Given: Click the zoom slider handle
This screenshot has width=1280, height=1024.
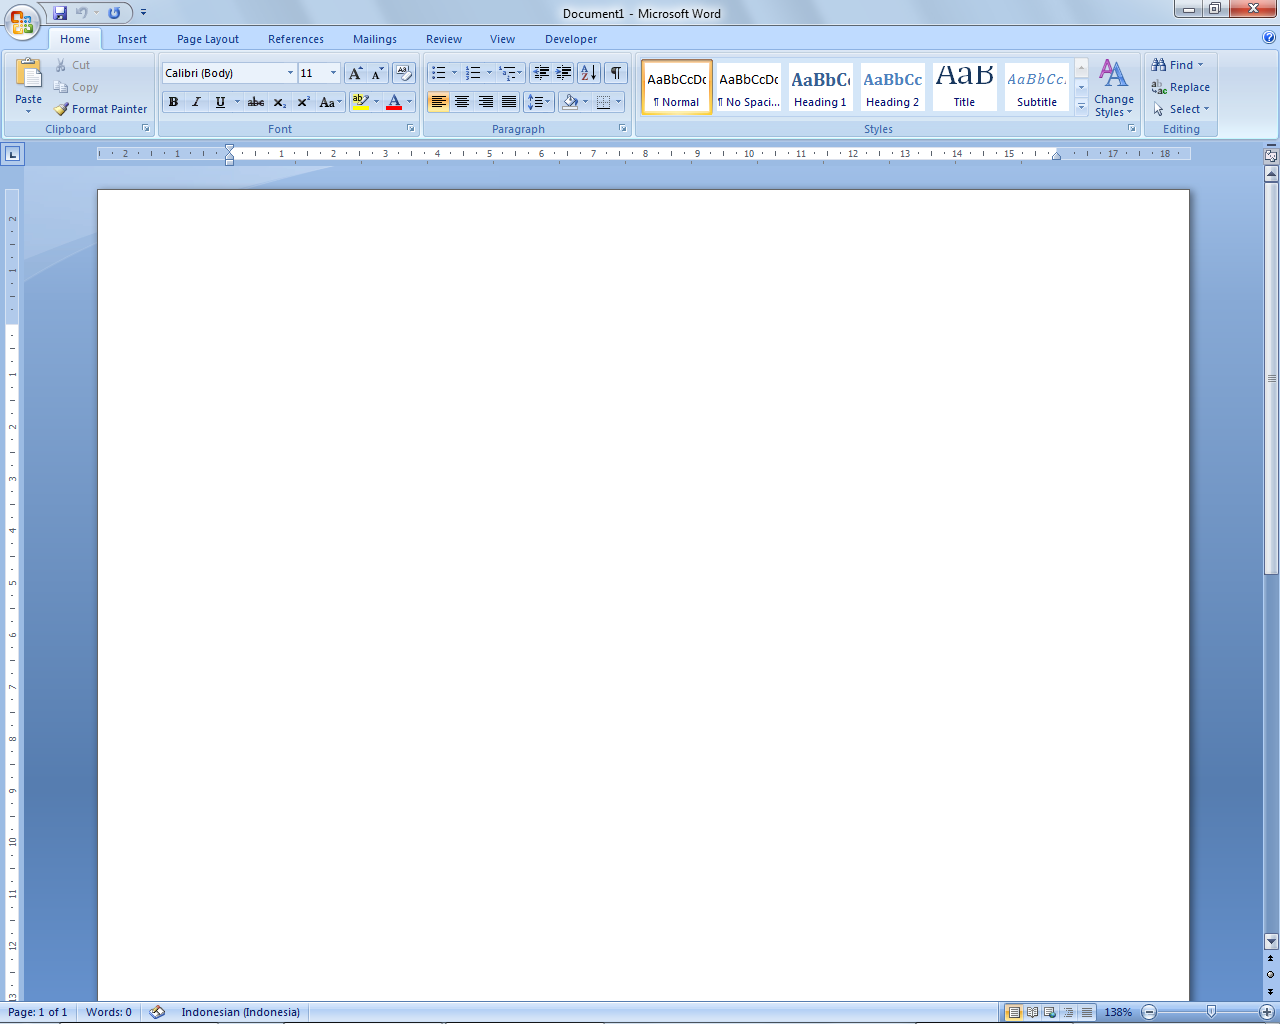Looking at the screenshot, I should click(x=1211, y=1012).
